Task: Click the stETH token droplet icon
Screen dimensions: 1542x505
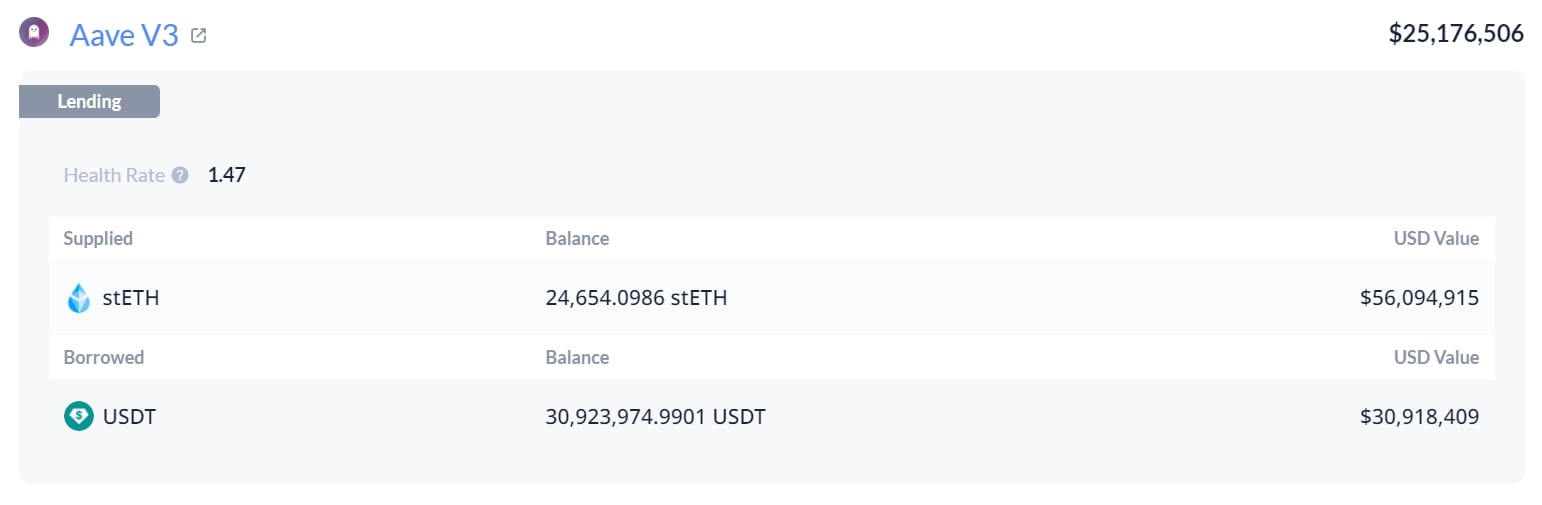Action: click(79, 298)
